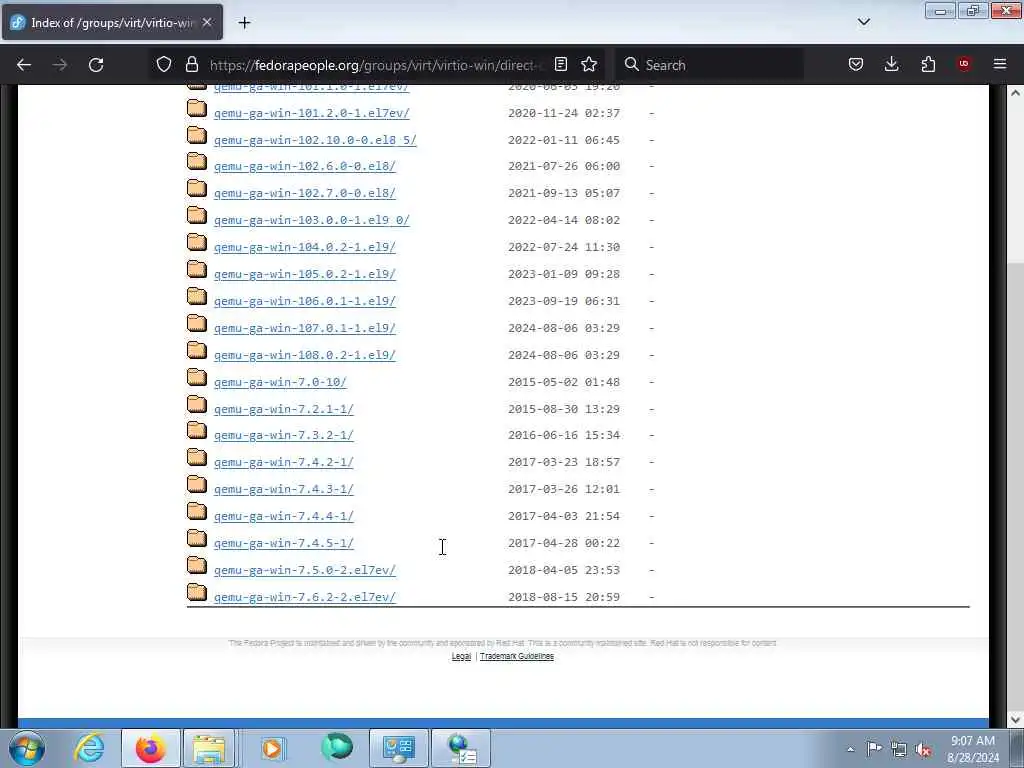Open qemu-ga-win-105.0.2-1.el9/ link
The image size is (1024, 768).
coord(304,274)
